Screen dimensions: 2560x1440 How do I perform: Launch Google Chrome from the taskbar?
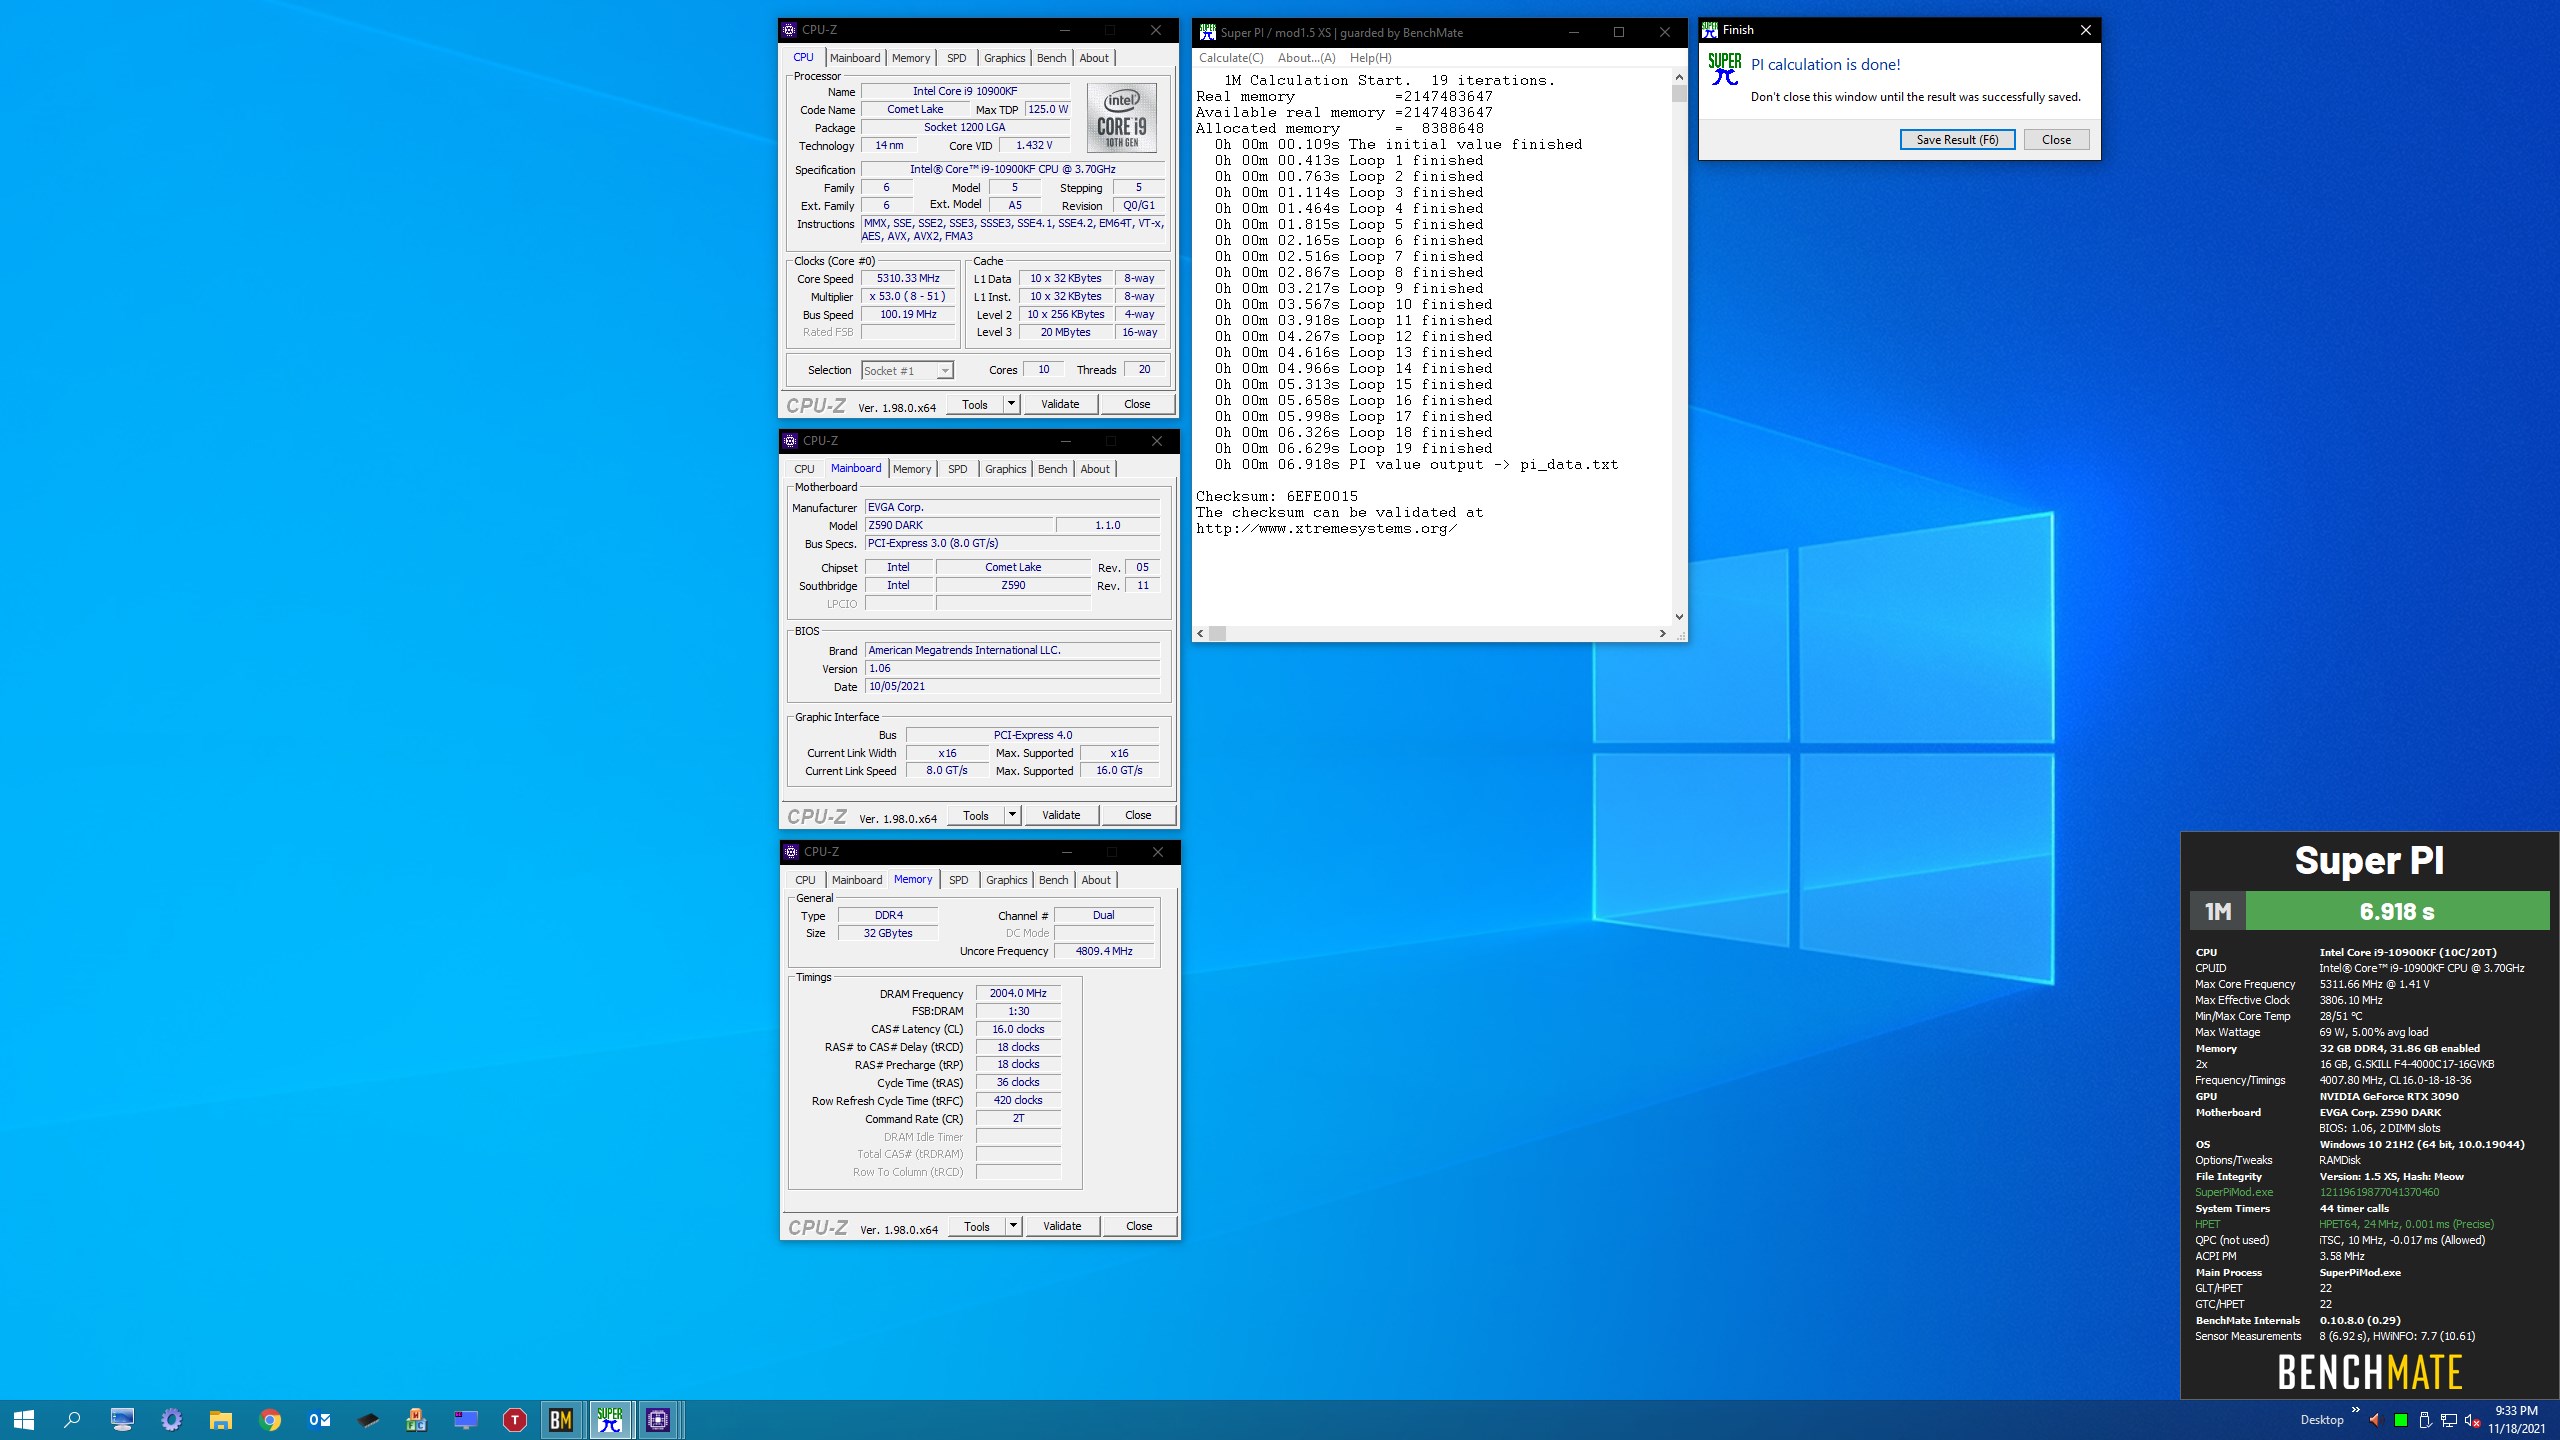click(270, 1419)
